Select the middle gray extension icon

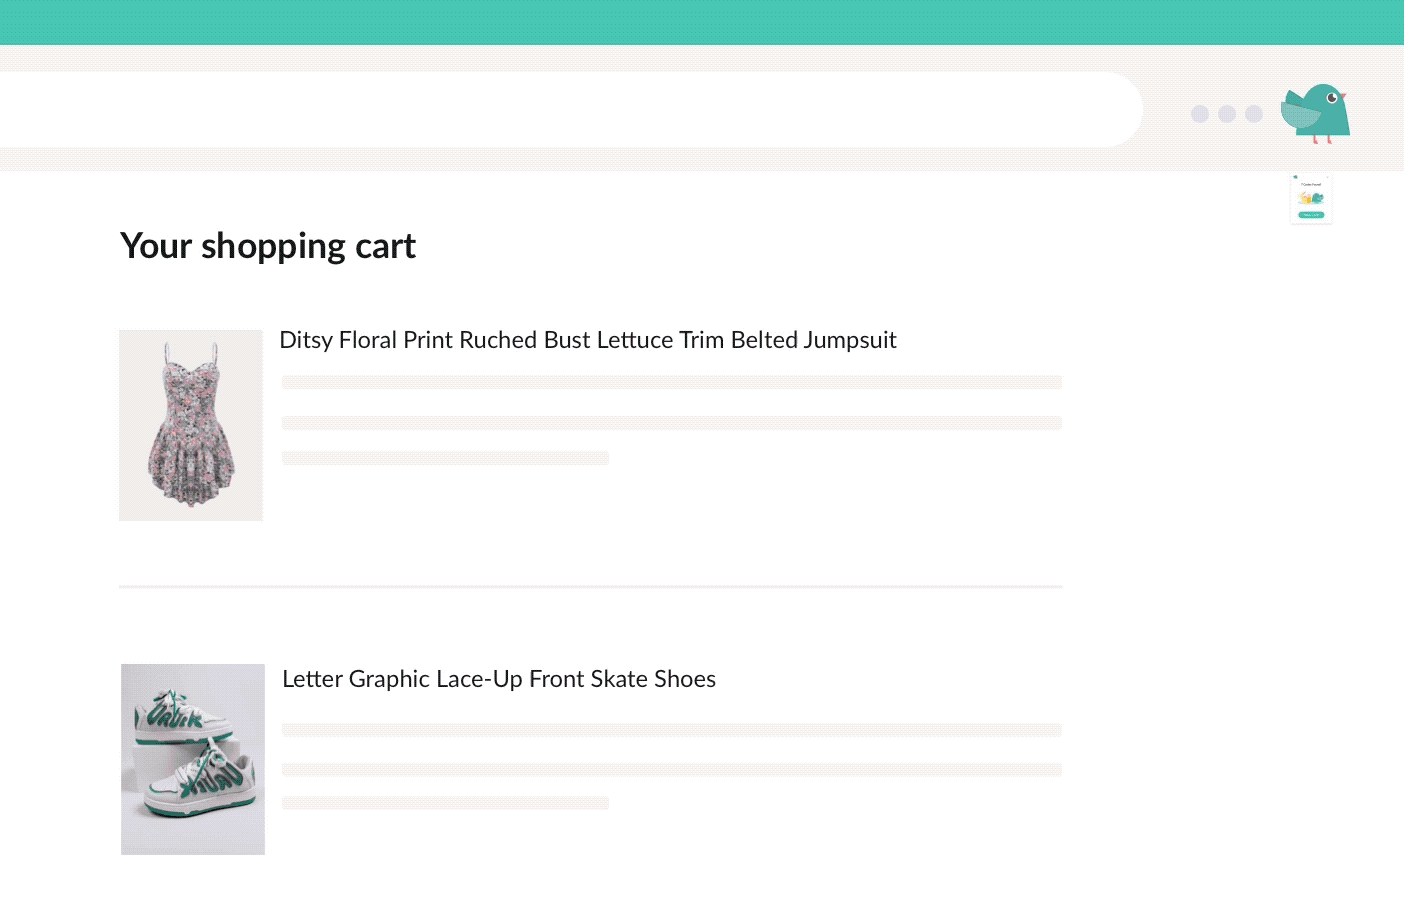point(1227,114)
